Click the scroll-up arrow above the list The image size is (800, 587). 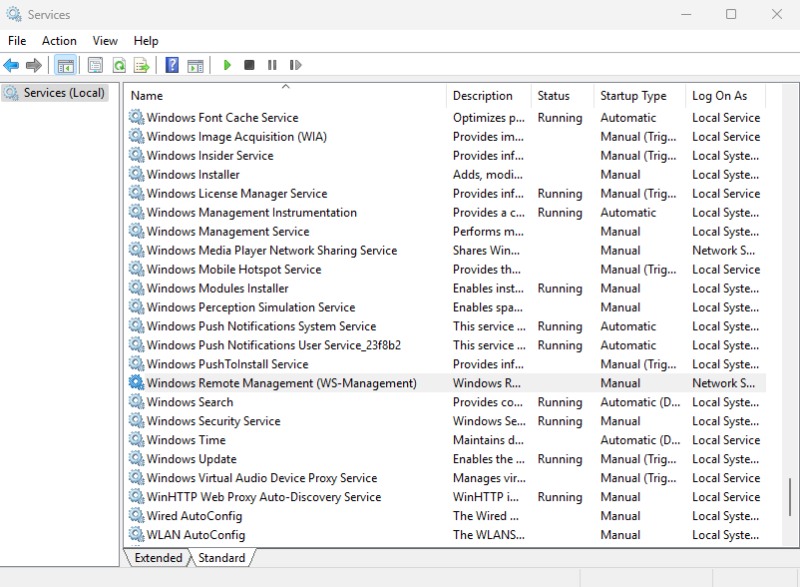[x=285, y=86]
